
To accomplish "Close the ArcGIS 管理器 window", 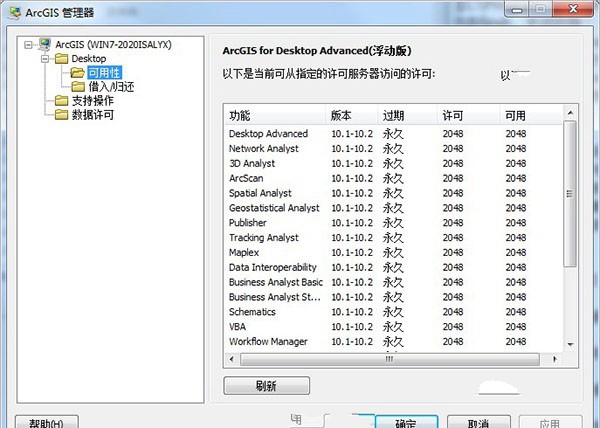I will [573, 9].
